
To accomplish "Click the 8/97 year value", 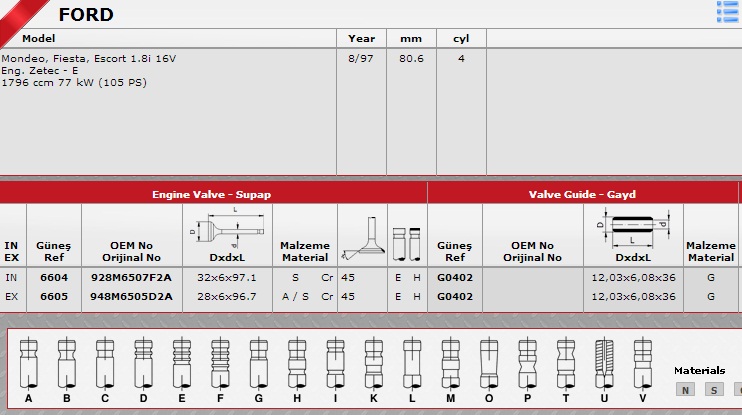I will [x=361, y=58].
